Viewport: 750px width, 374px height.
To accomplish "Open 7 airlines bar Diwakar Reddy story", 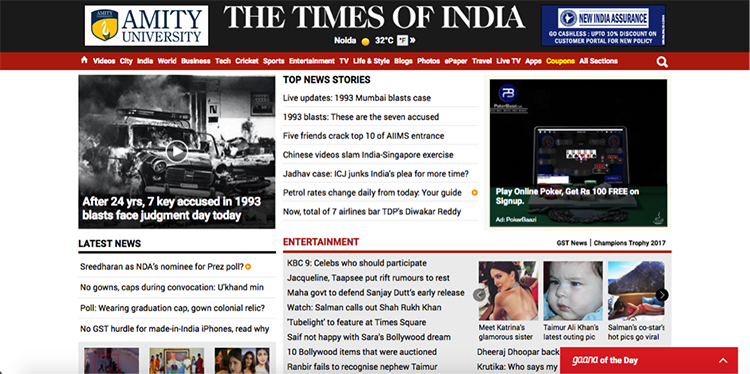I will [372, 211].
